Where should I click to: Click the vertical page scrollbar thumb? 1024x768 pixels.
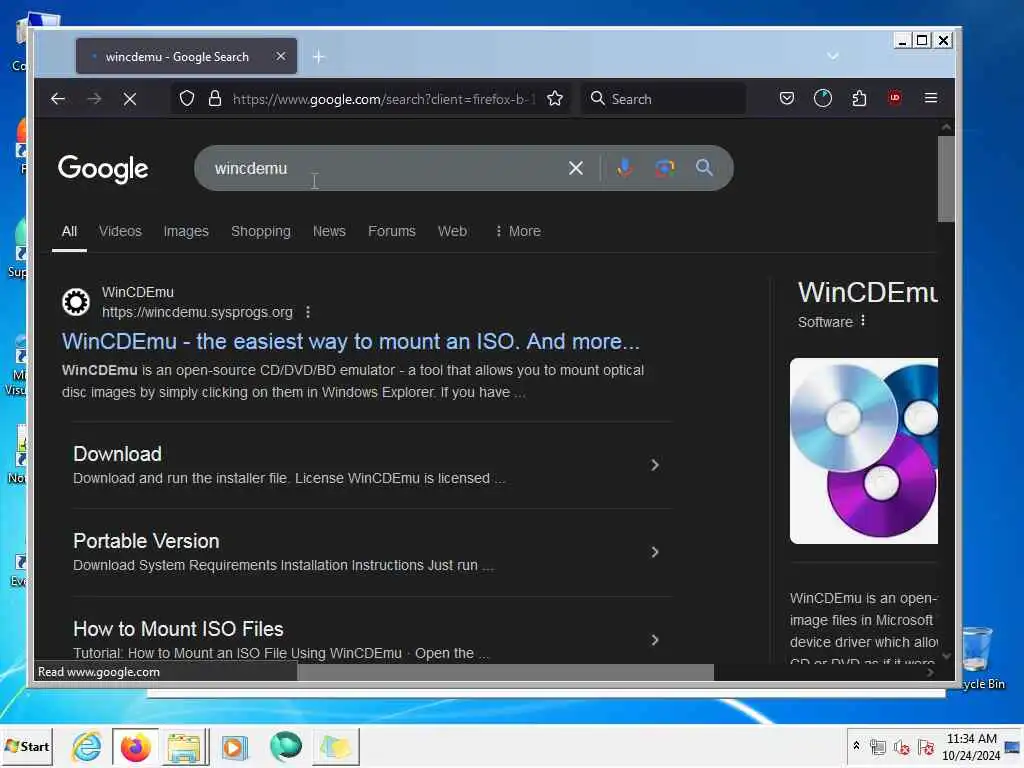[946, 178]
